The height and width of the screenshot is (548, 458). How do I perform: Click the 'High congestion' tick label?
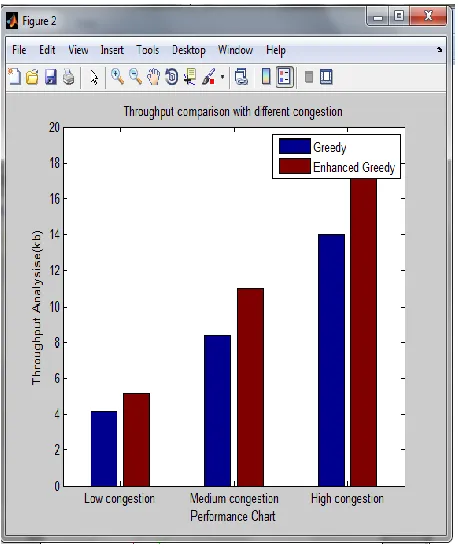(x=347, y=499)
